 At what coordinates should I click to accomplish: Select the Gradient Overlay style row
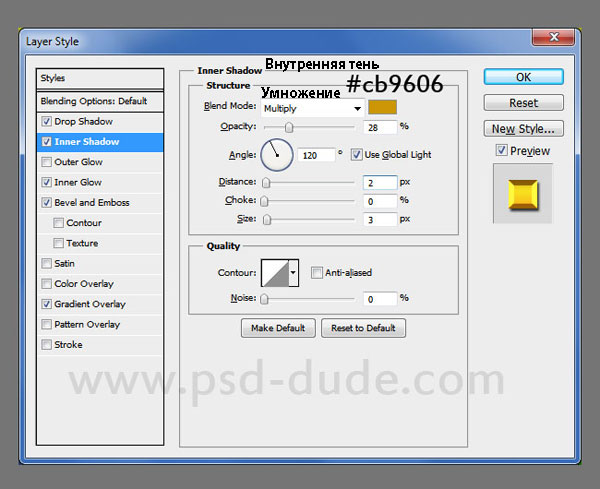pyautogui.click(x=100, y=304)
